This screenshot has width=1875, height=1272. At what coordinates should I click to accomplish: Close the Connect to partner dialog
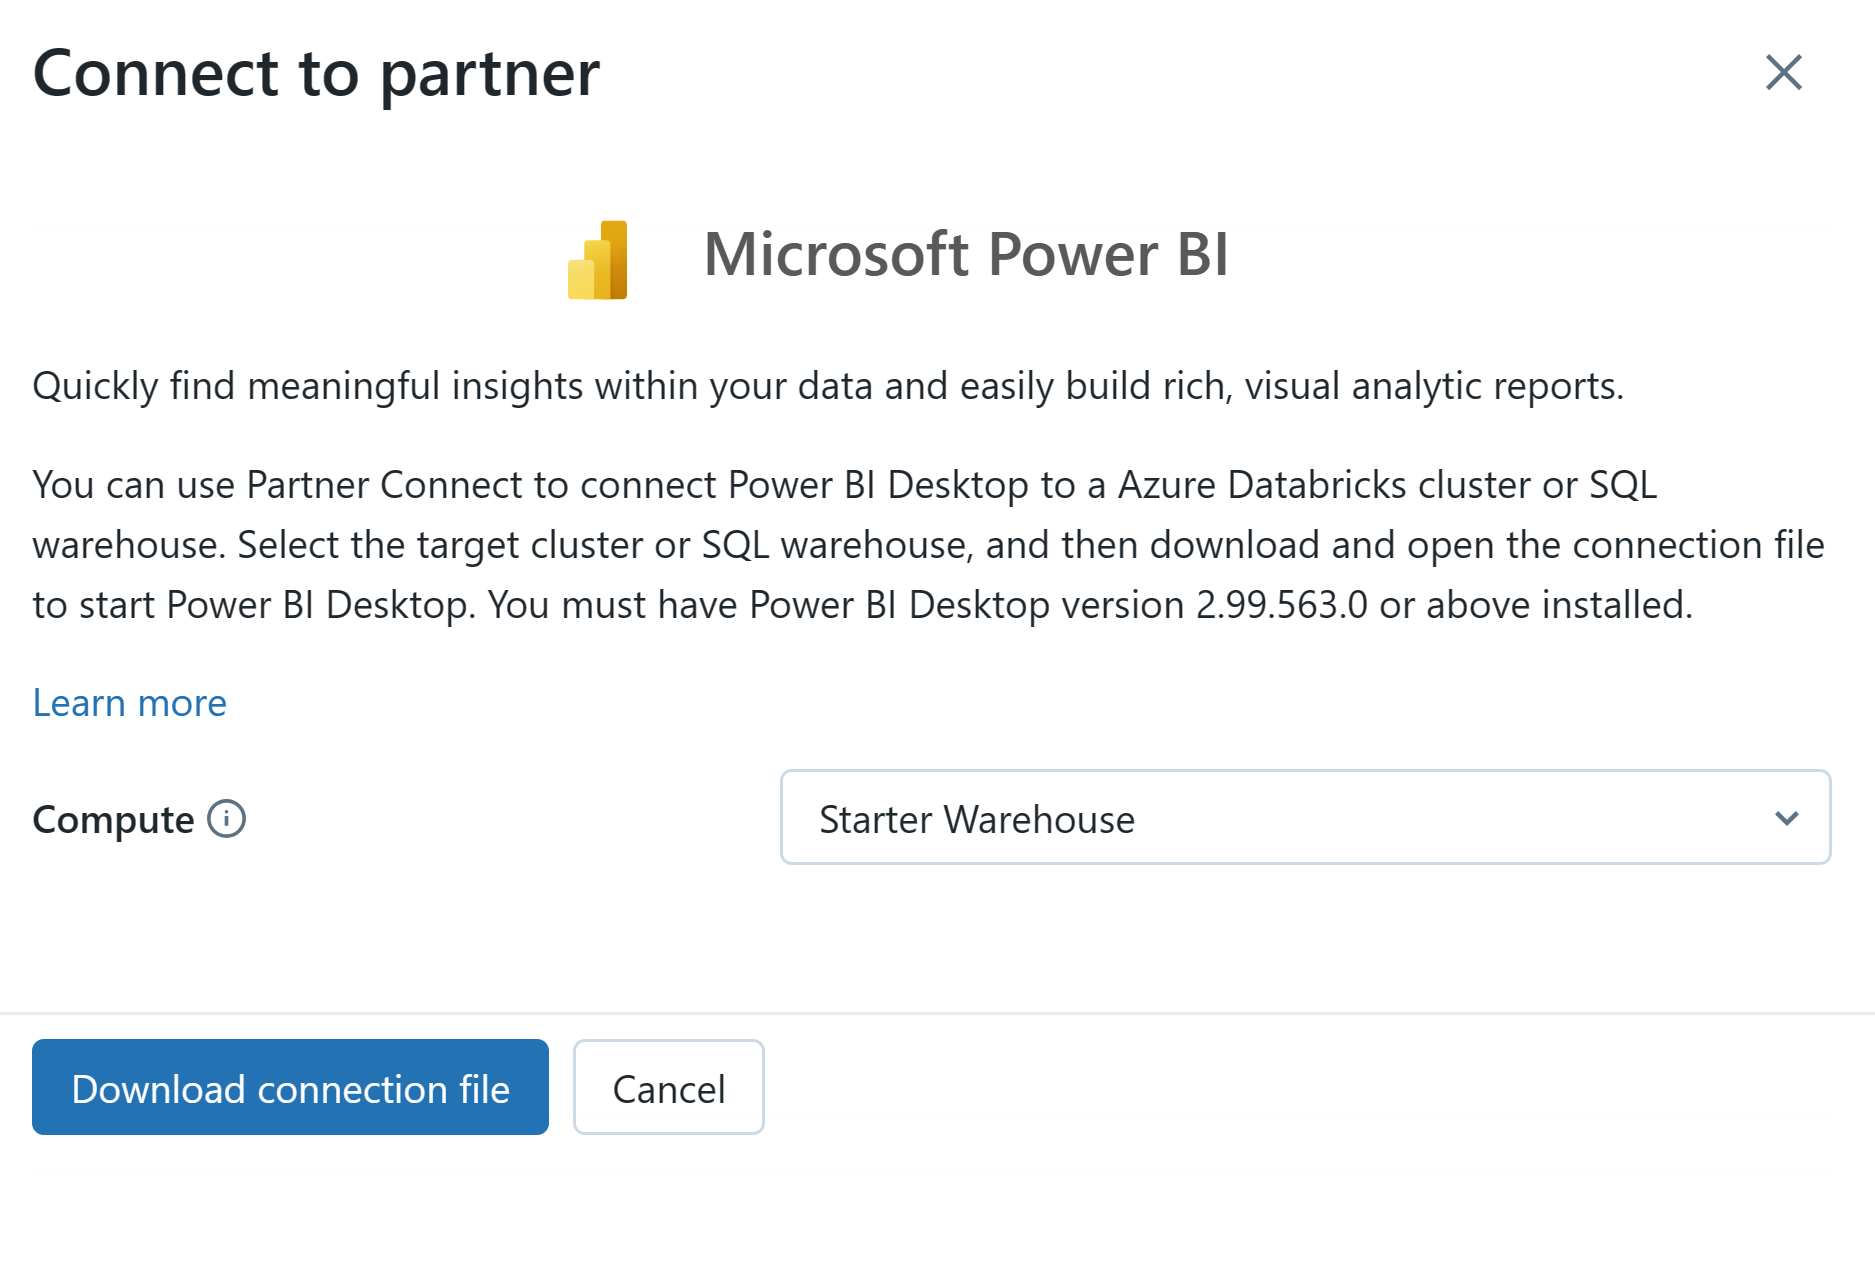(x=1783, y=73)
